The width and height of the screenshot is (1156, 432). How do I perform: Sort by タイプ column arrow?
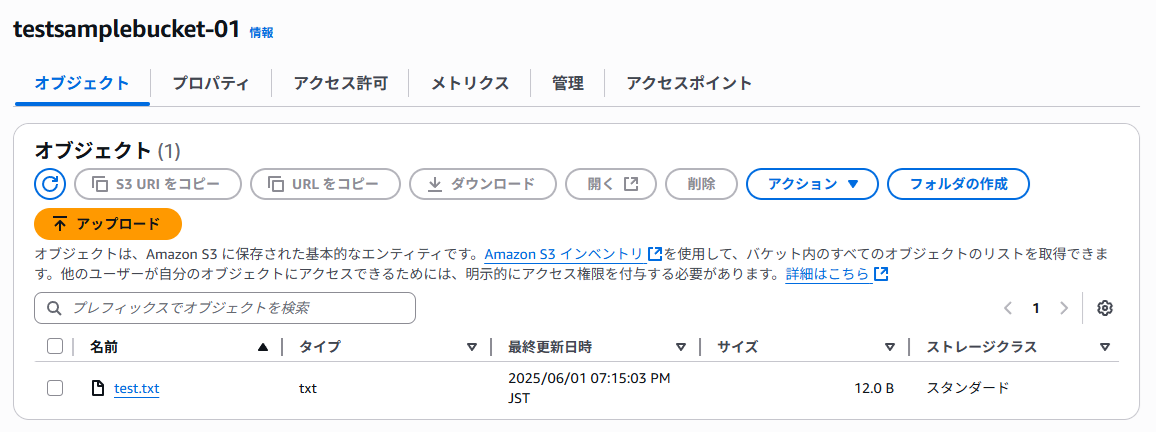[472, 347]
